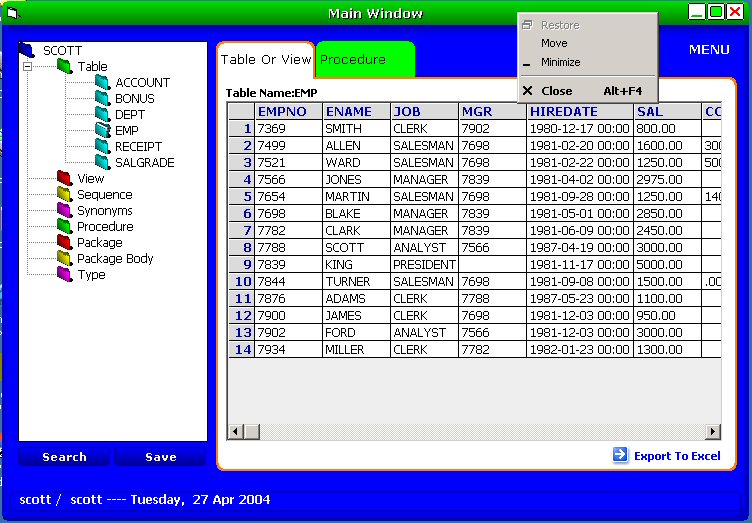The image size is (752, 523).
Task: Click the yellow Sequence folder icon
Action: tap(64, 194)
